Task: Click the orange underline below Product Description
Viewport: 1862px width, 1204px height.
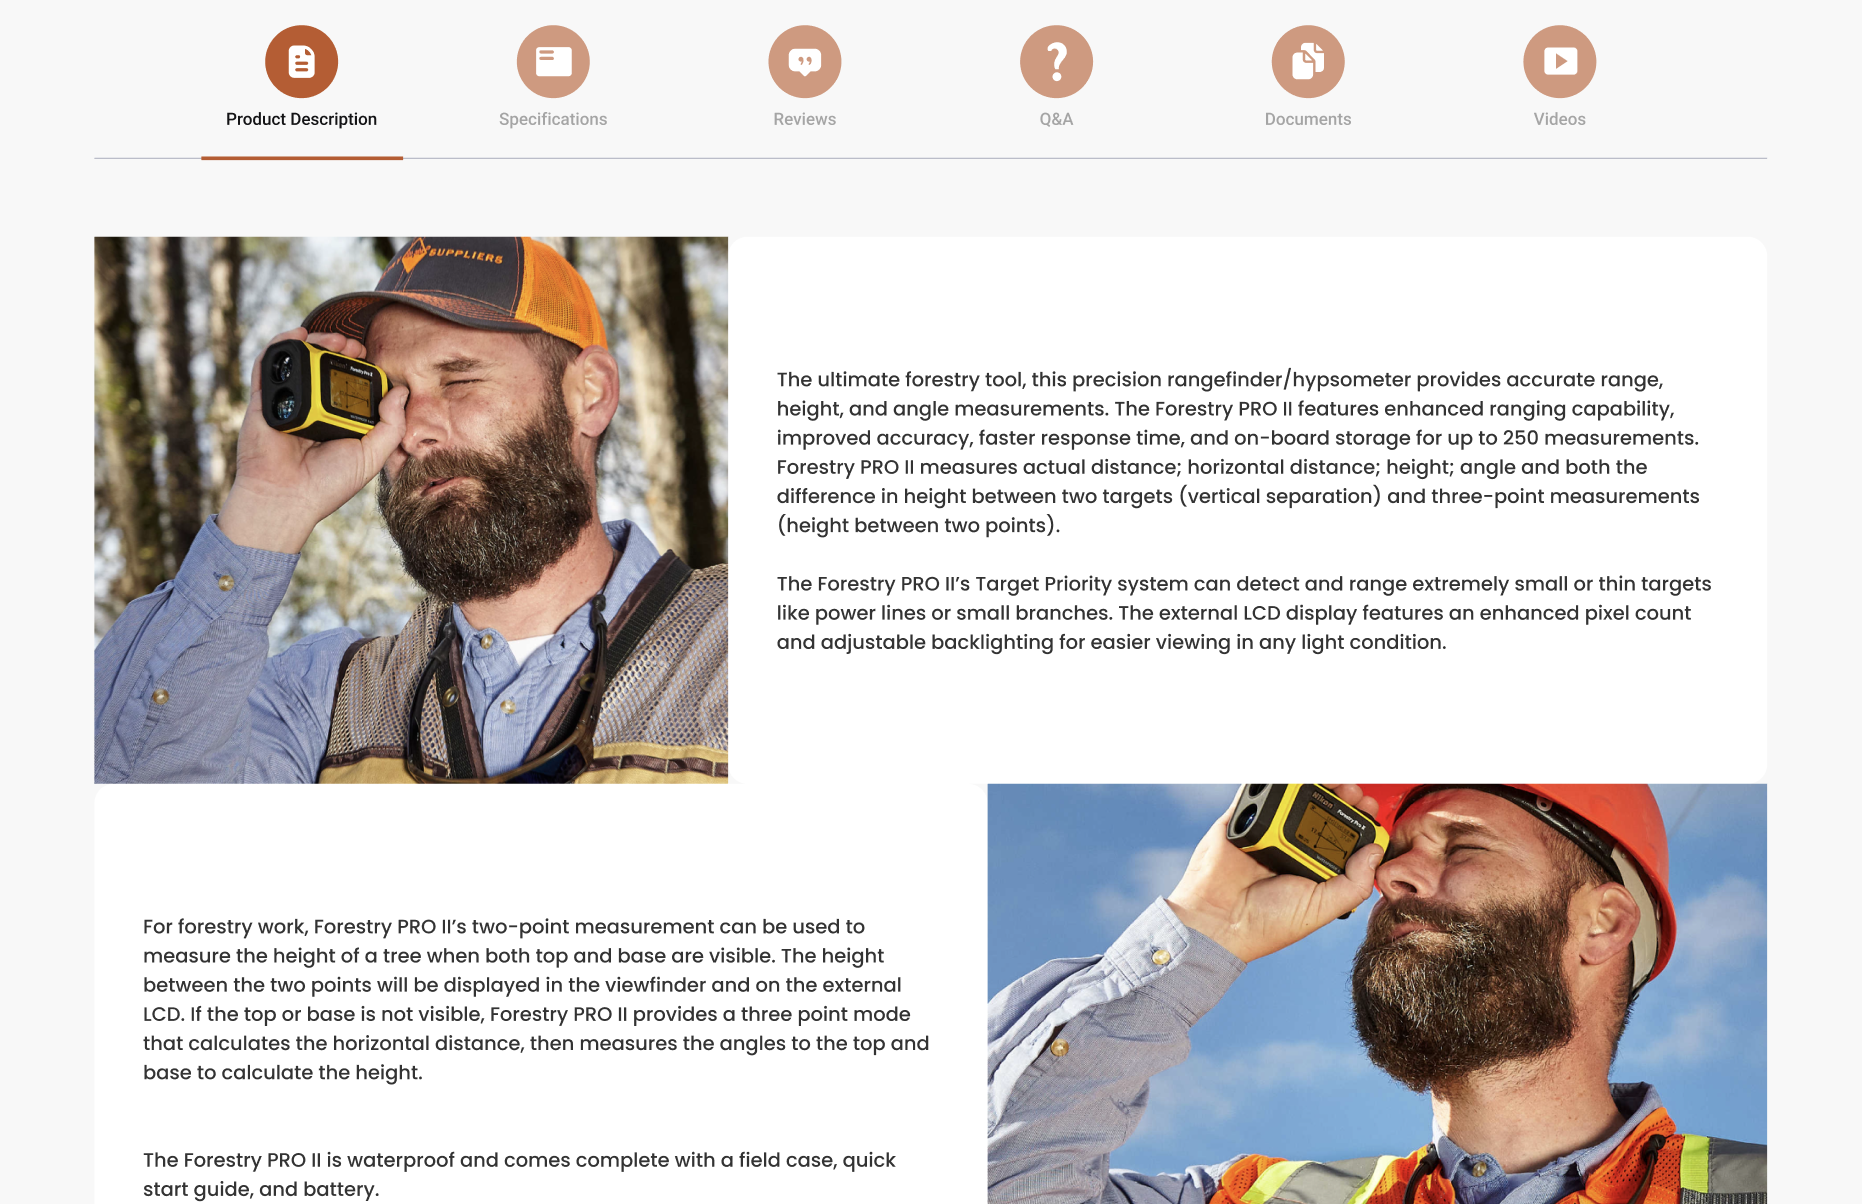Action: coord(302,157)
